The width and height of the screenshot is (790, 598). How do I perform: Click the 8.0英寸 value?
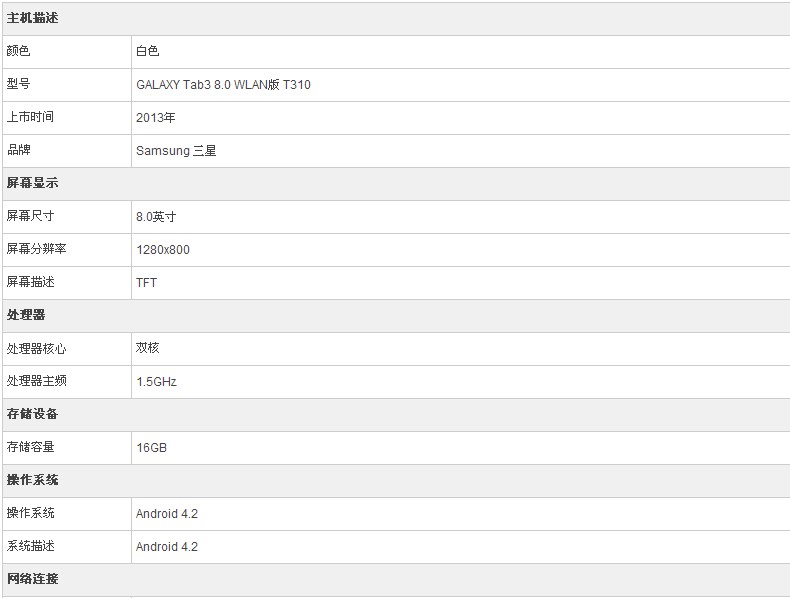tap(156, 217)
